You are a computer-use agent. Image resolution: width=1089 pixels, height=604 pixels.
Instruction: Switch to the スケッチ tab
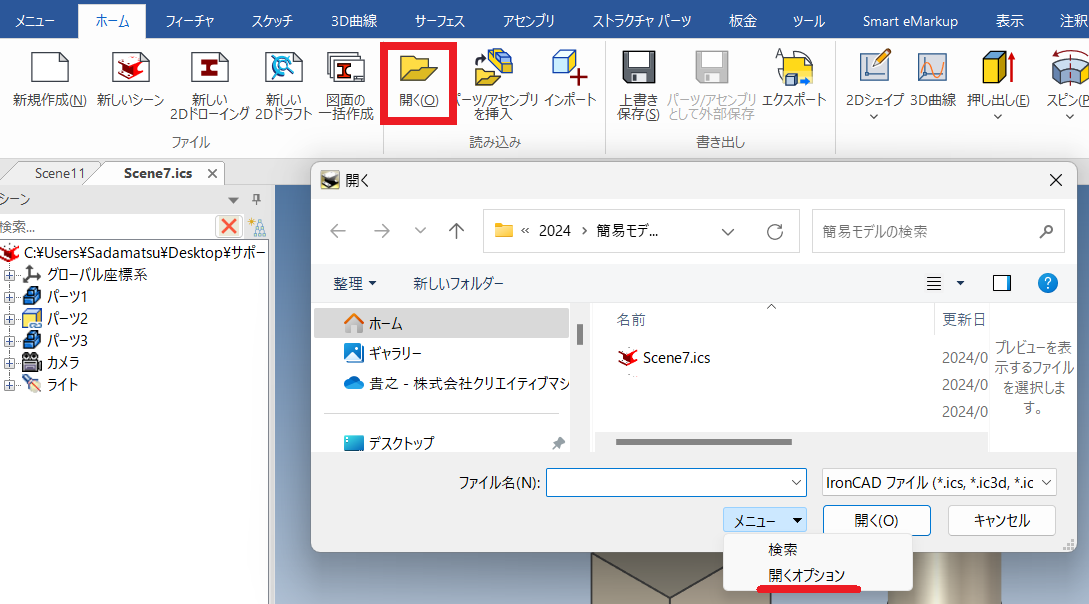coord(272,21)
